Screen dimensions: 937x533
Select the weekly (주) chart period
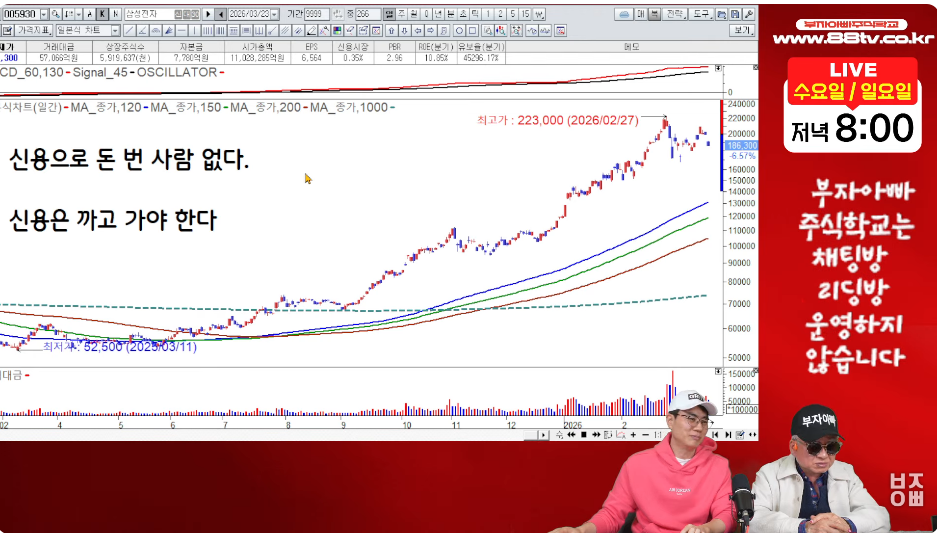point(402,14)
